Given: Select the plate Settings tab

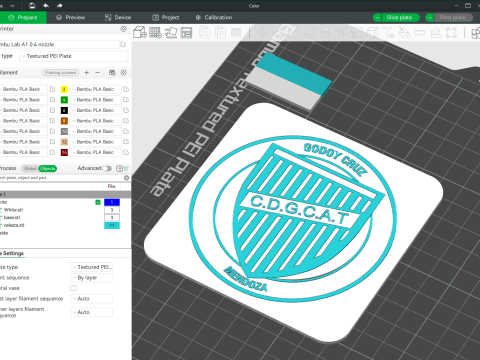Looking at the screenshot, I should click(13, 253).
